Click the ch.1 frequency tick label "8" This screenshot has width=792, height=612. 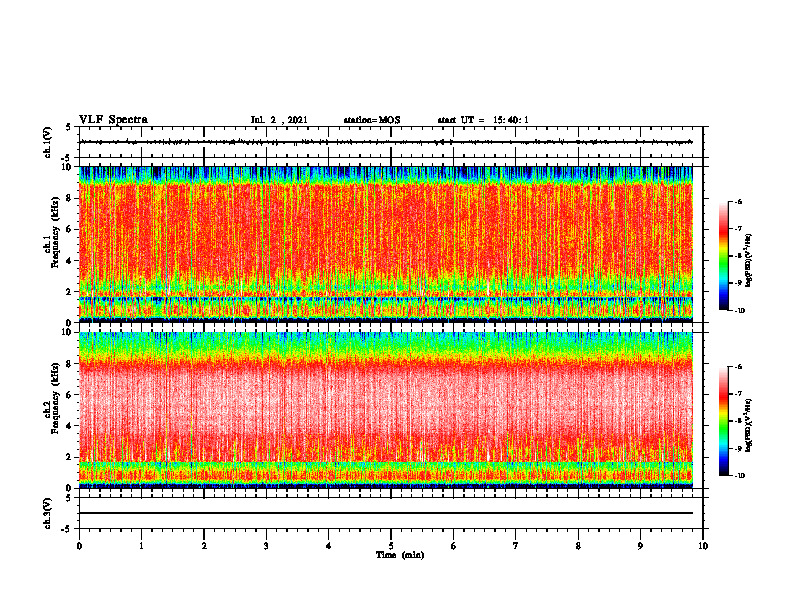pyautogui.click(x=69, y=198)
